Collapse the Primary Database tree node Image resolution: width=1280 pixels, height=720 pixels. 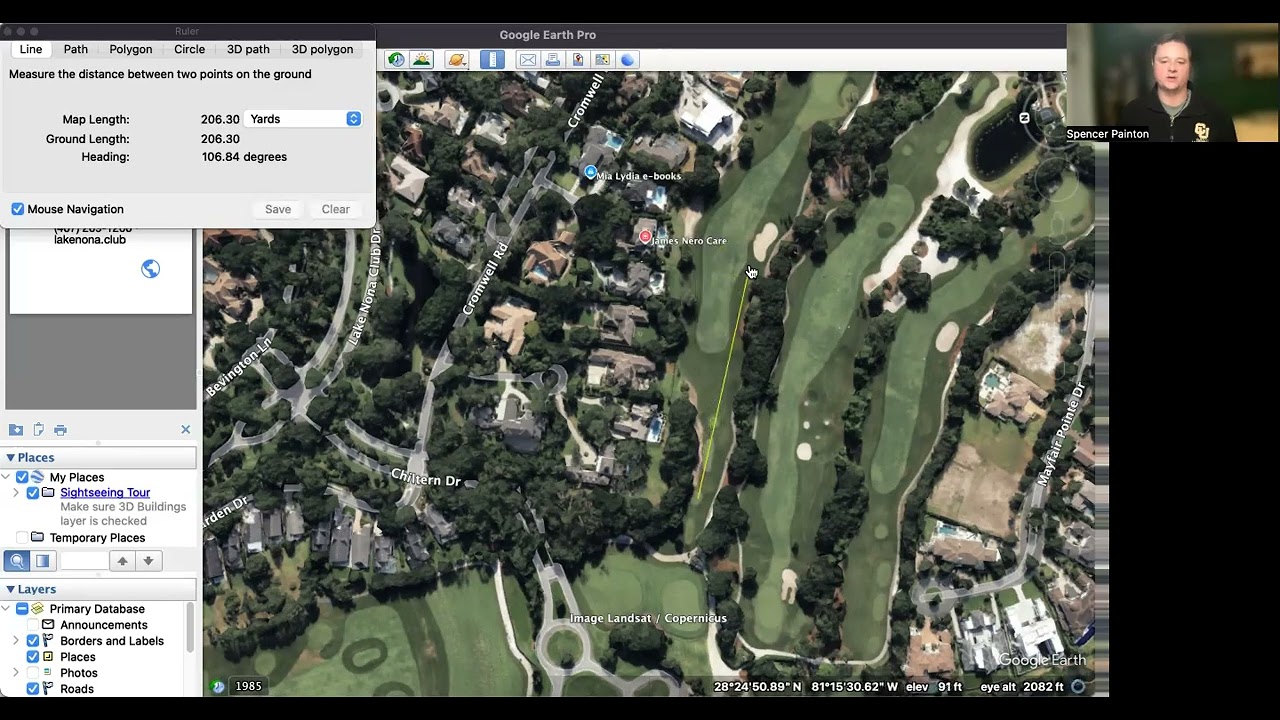pos(7,609)
